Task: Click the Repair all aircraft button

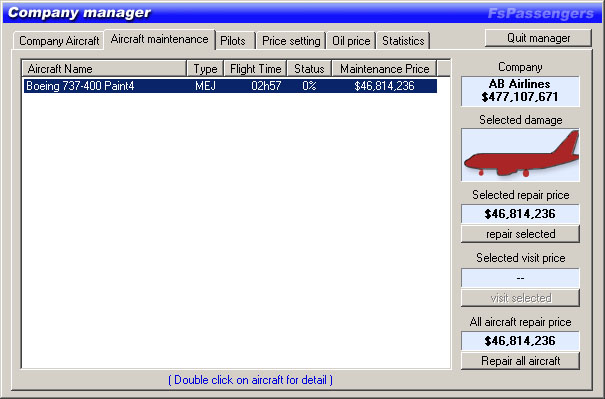Action: [520, 361]
